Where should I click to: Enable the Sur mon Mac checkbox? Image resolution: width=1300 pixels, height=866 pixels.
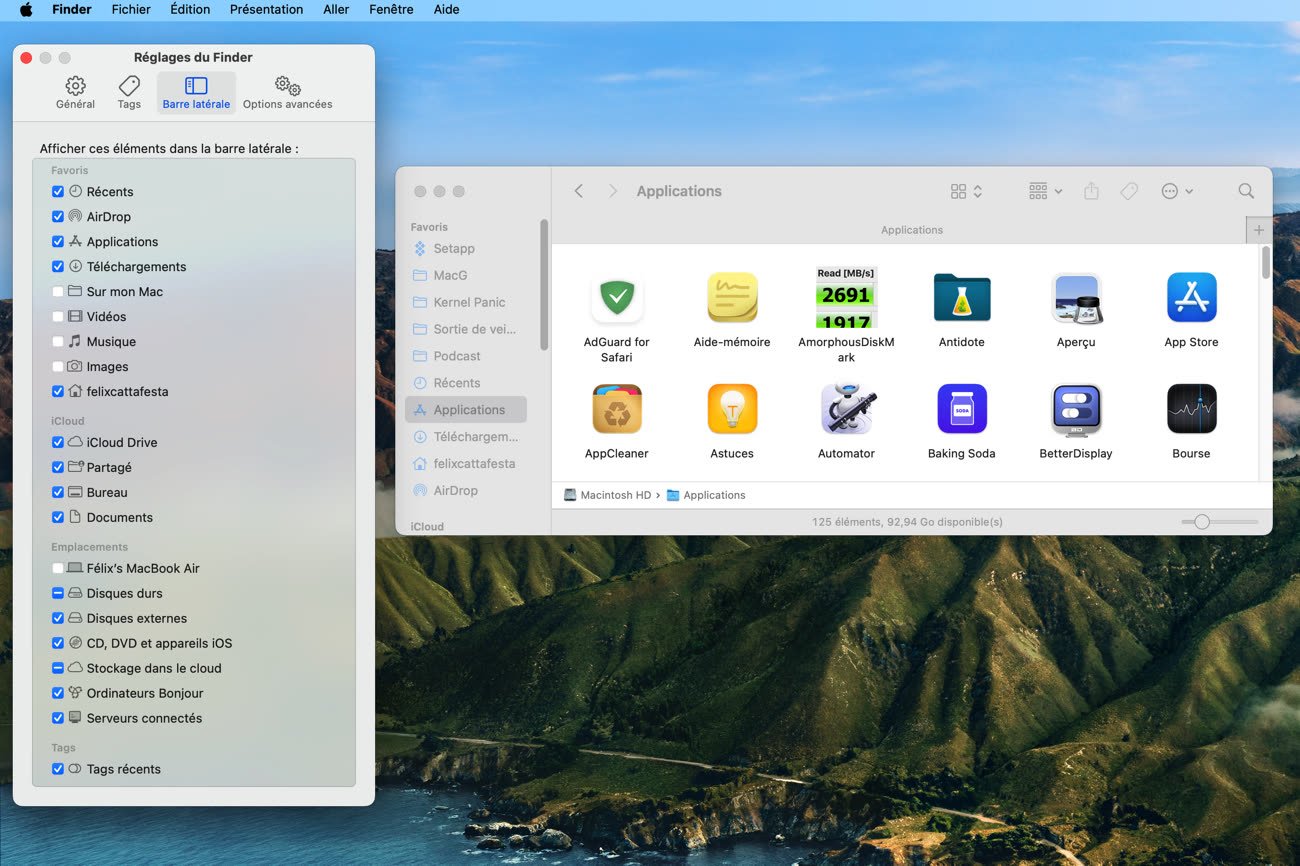(58, 292)
